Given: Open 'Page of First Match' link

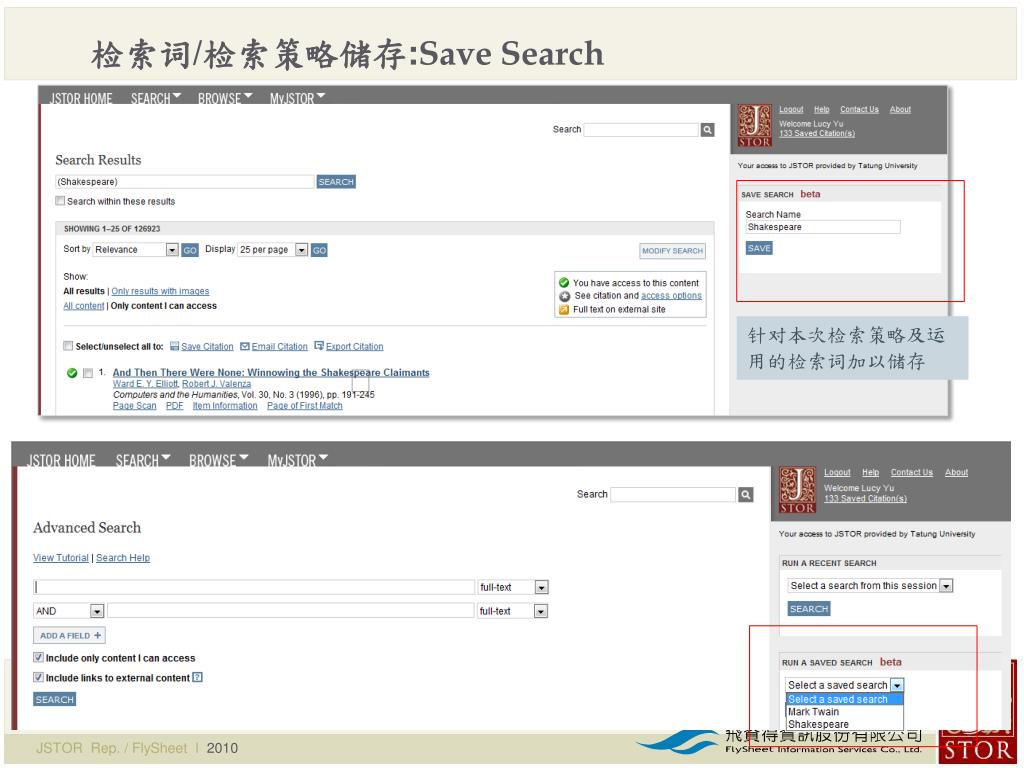Looking at the screenshot, I should coord(304,406).
